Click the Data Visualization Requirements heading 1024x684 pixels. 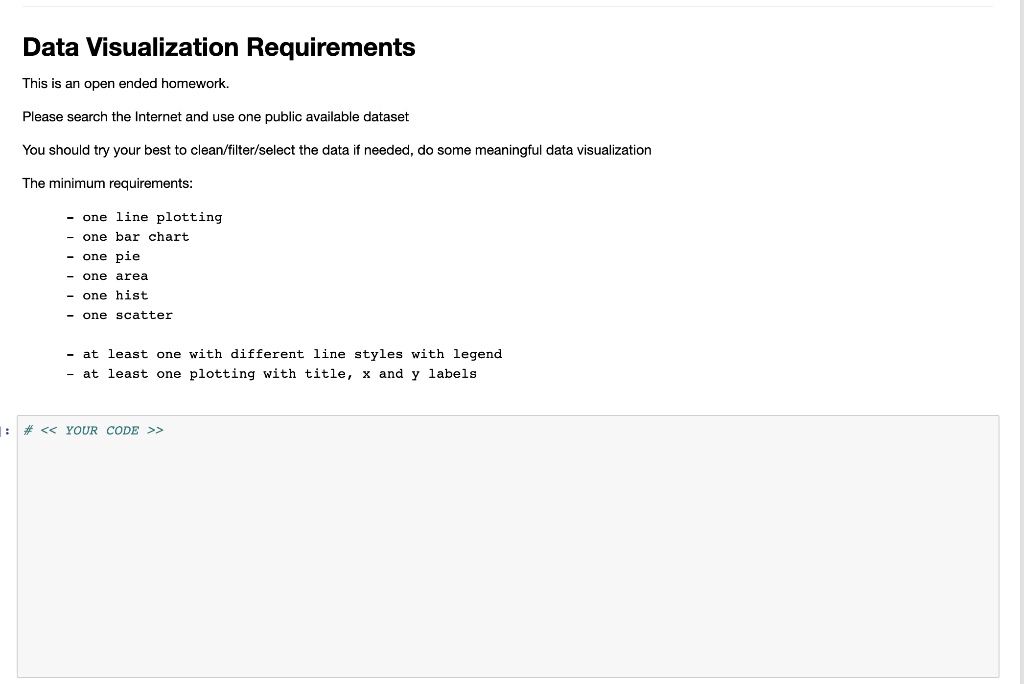pyautogui.click(x=218, y=47)
